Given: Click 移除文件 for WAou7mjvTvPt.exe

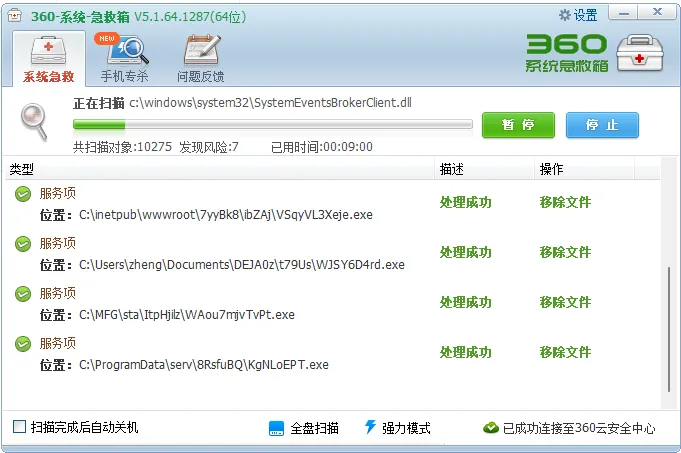Looking at the screenshot, I should click(565, 302).
